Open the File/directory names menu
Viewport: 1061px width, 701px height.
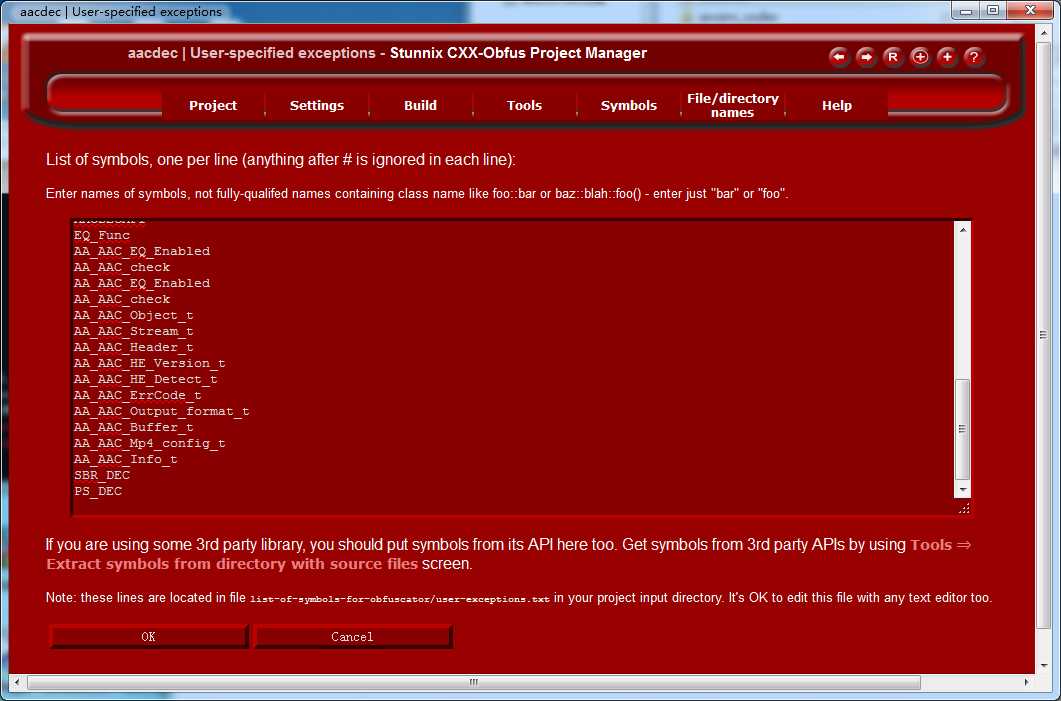coord(733,106)
